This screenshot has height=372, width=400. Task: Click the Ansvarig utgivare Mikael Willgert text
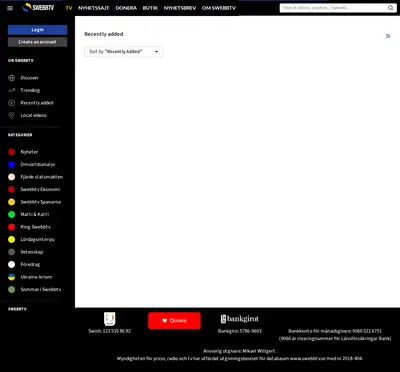pyautogui.click(x=240, y=351)
